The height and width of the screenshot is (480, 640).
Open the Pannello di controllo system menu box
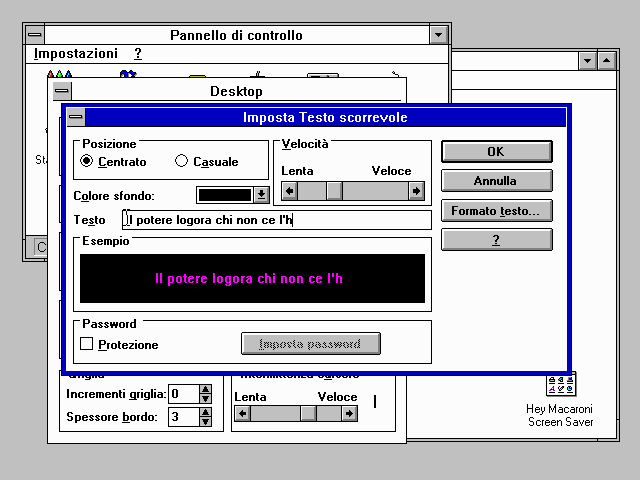click(35, 35)
